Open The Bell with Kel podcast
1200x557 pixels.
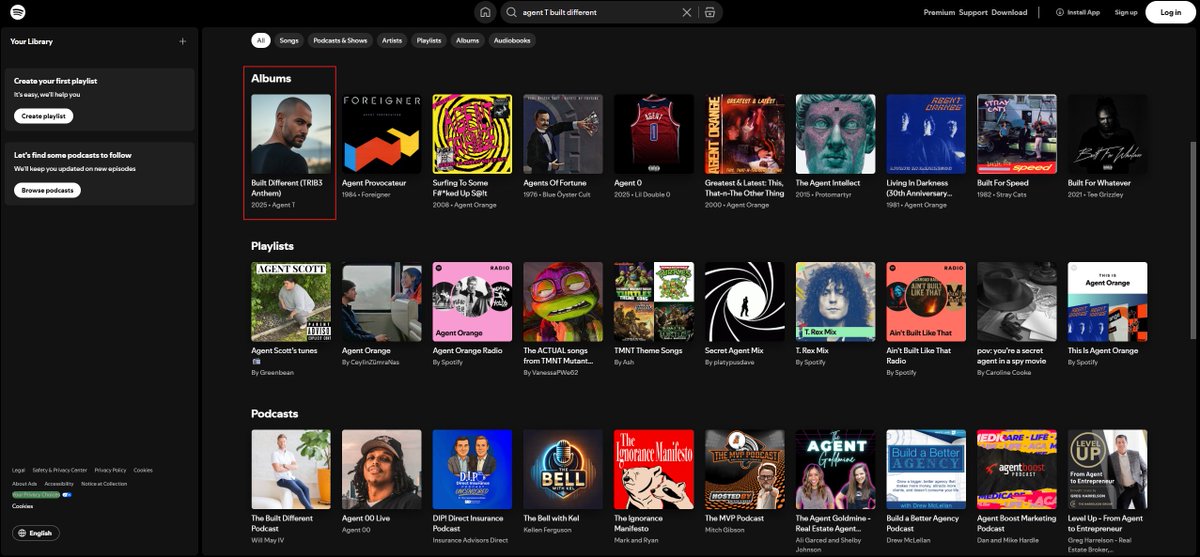[x=563, y=470]
